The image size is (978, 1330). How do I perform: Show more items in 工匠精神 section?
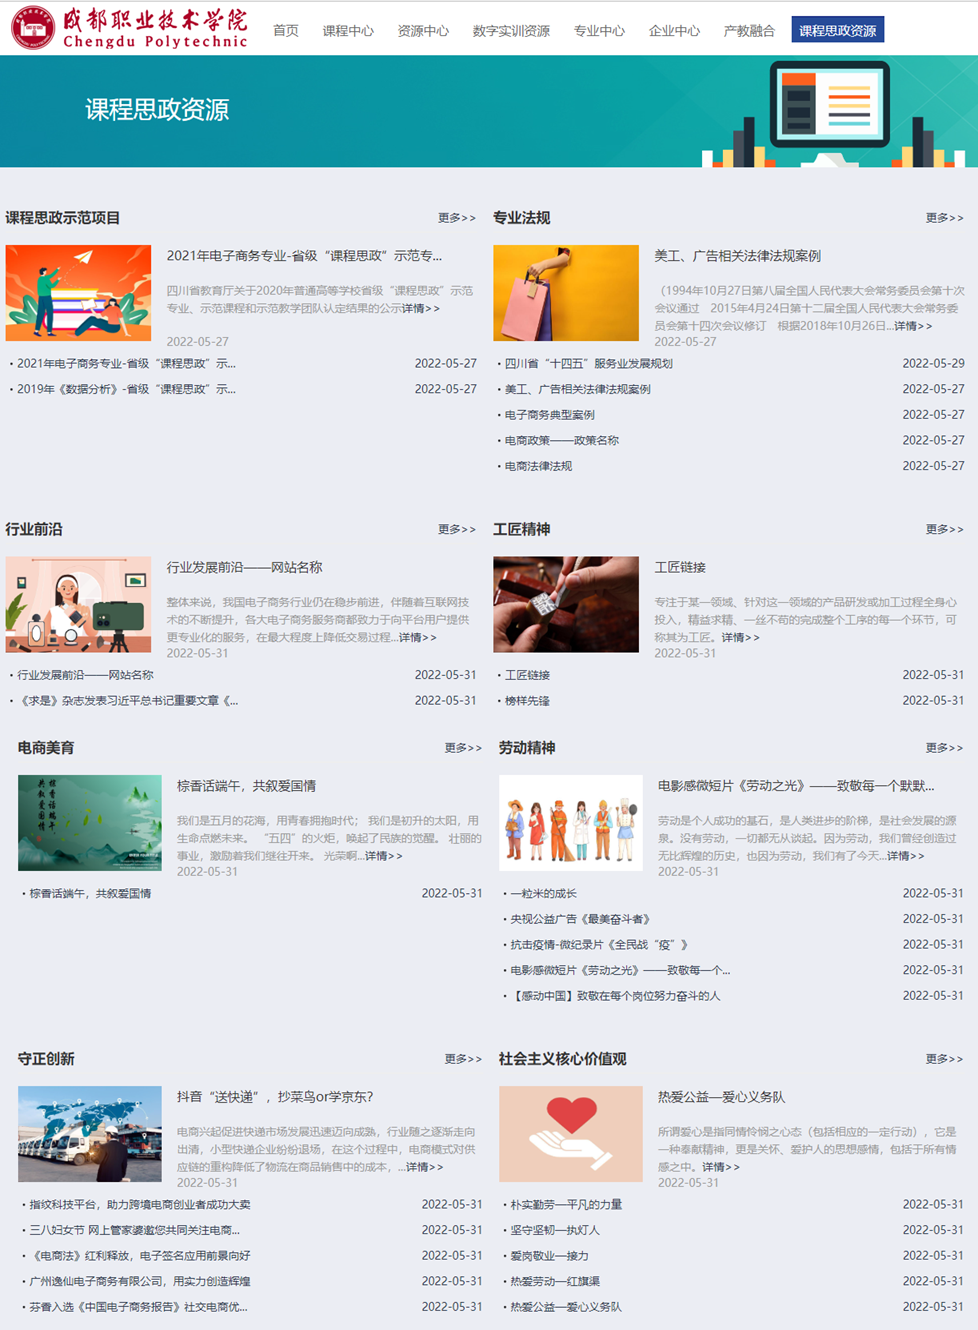[944, 529]
